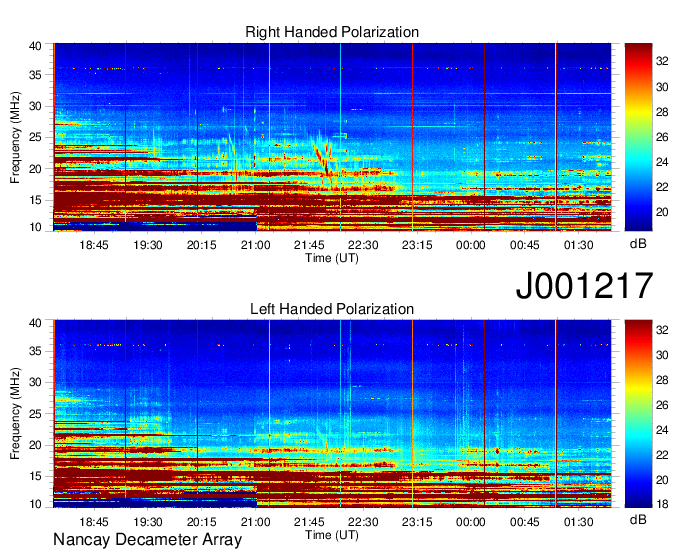The width and height of the screenshot is (680, 552).
Task: Click the 19:30 time tick of Right Handed plot
Action: pyautogui.click(x=147, y=245)
